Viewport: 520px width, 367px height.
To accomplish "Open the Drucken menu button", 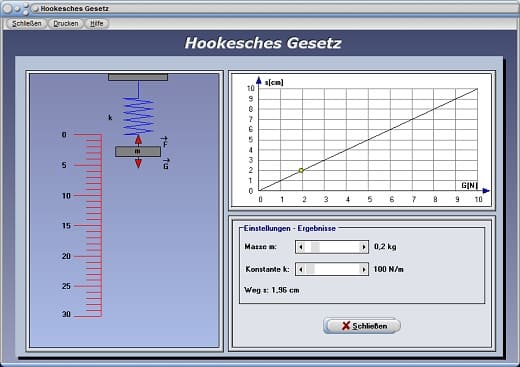I will pyautogui.click(x=66, y=24).
